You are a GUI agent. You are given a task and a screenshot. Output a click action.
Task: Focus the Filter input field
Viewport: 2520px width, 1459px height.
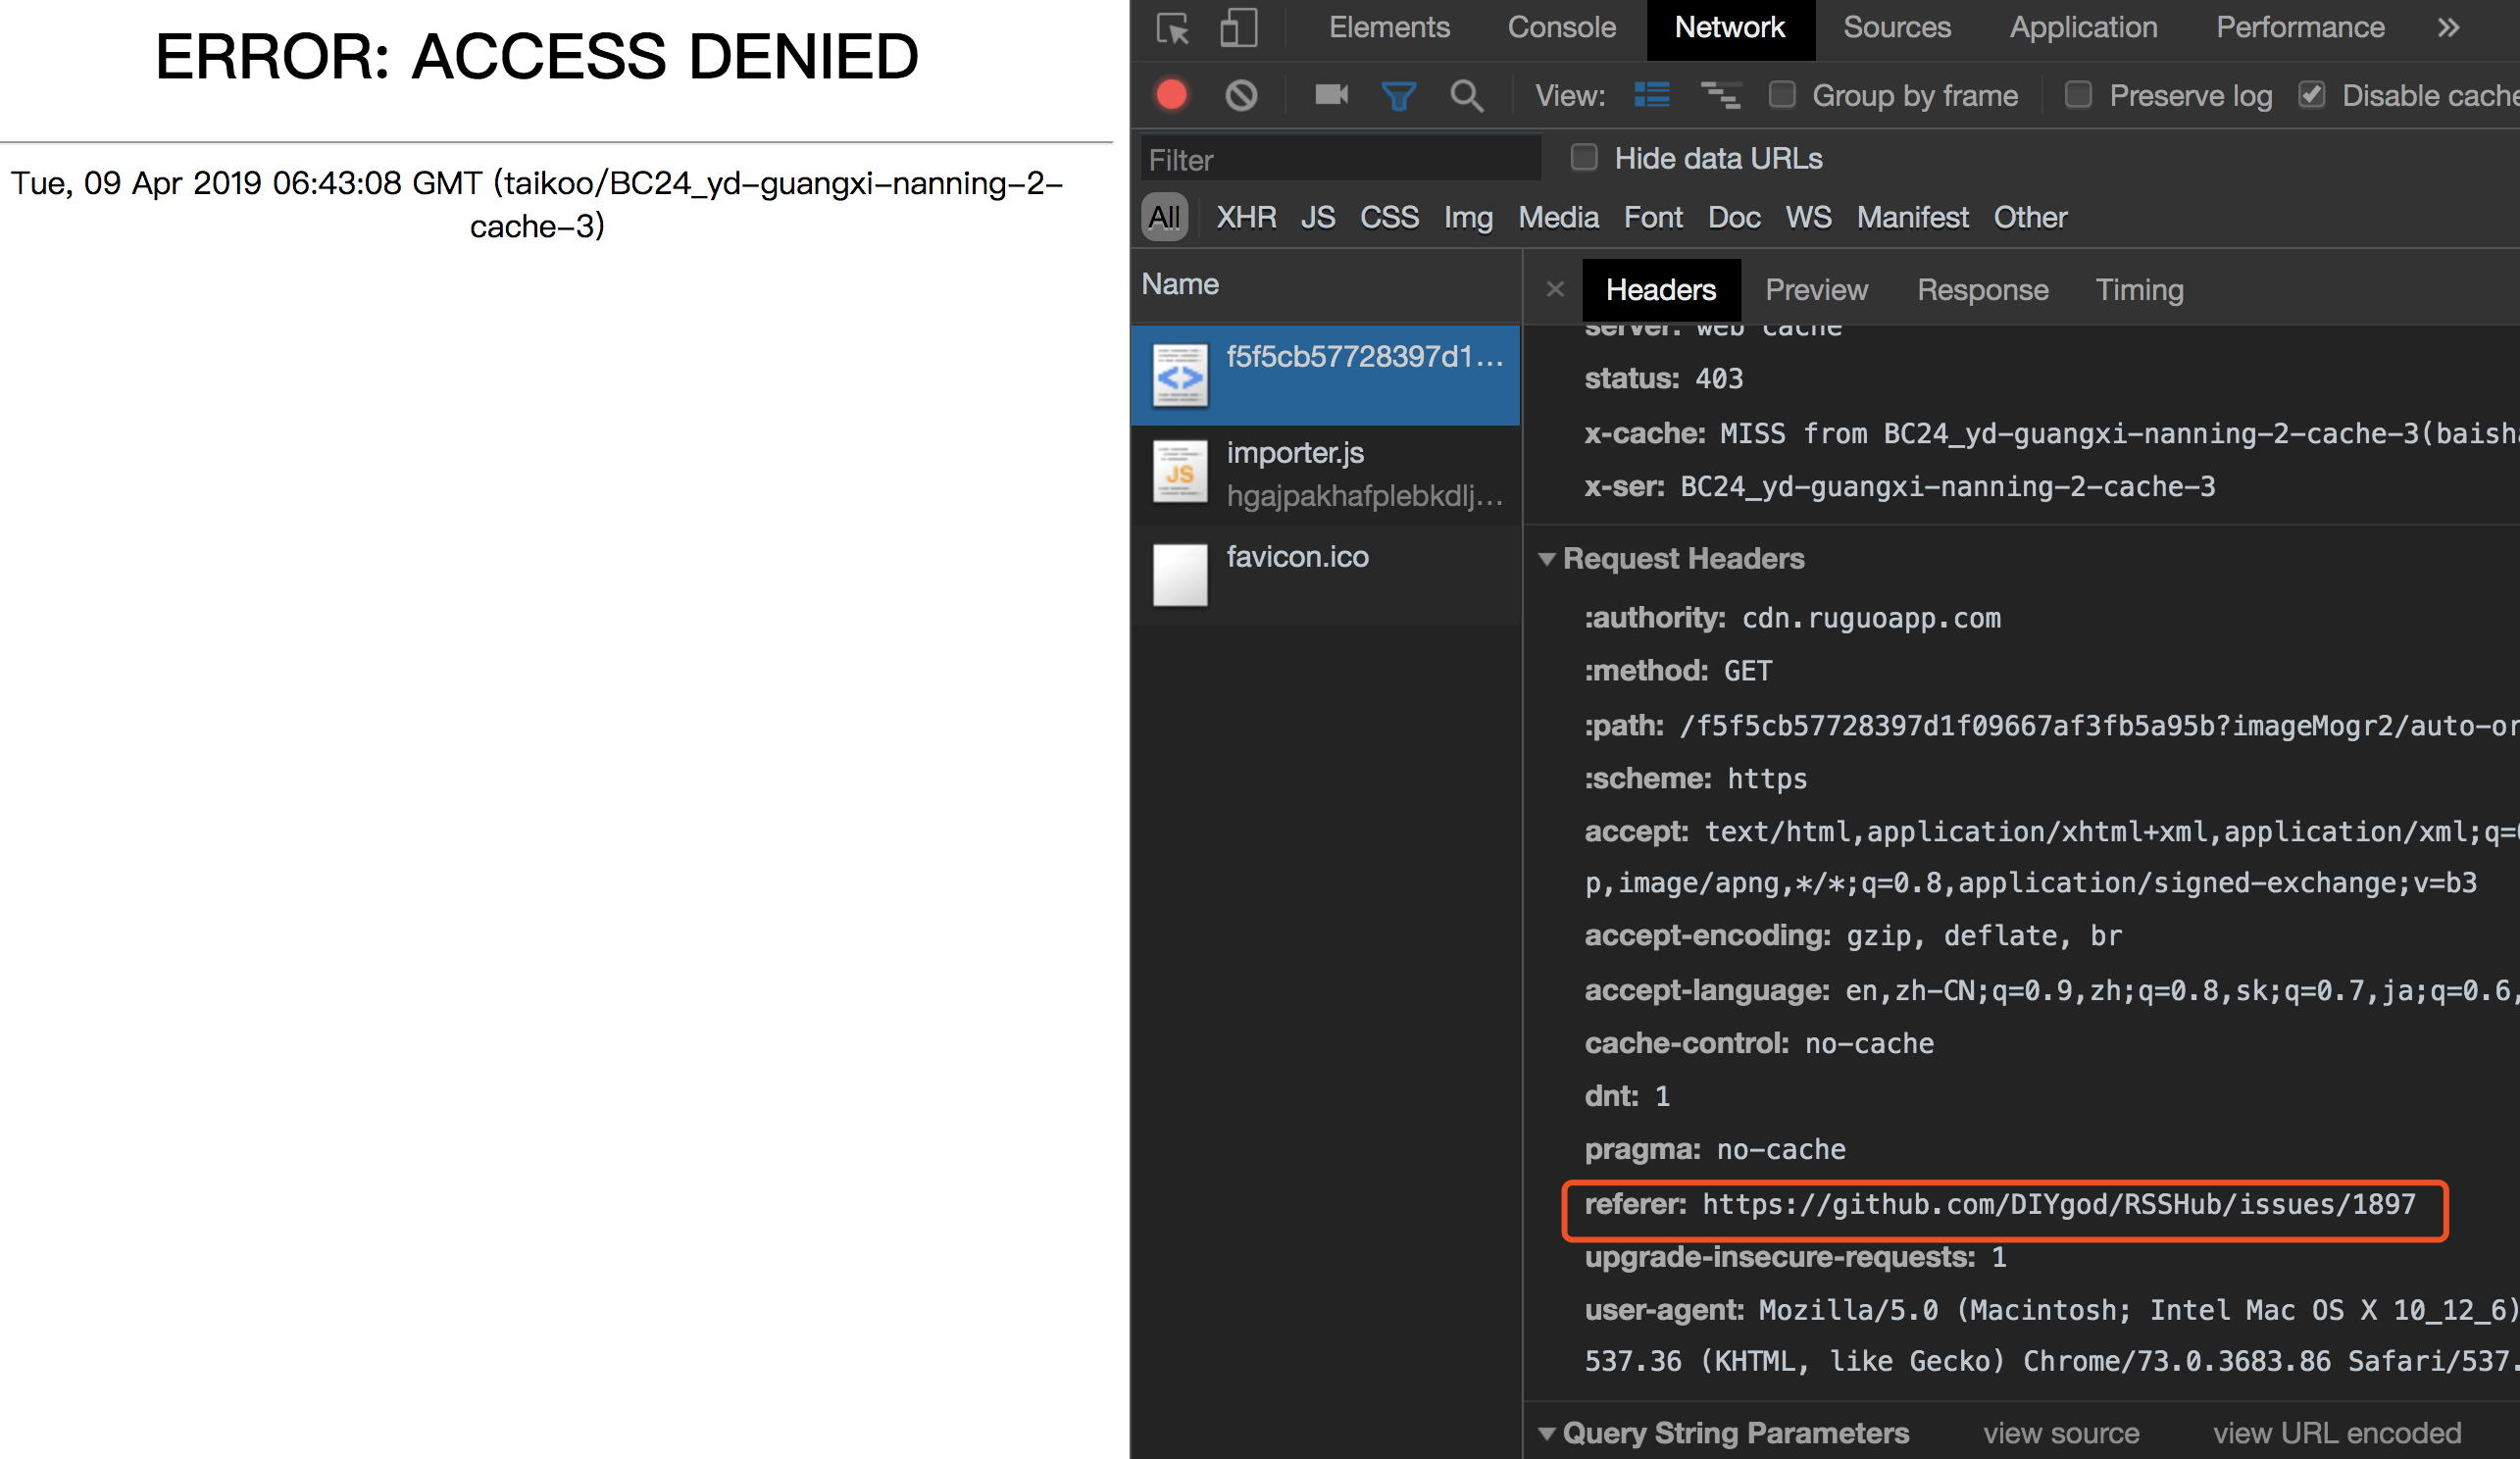point(1340,160)
